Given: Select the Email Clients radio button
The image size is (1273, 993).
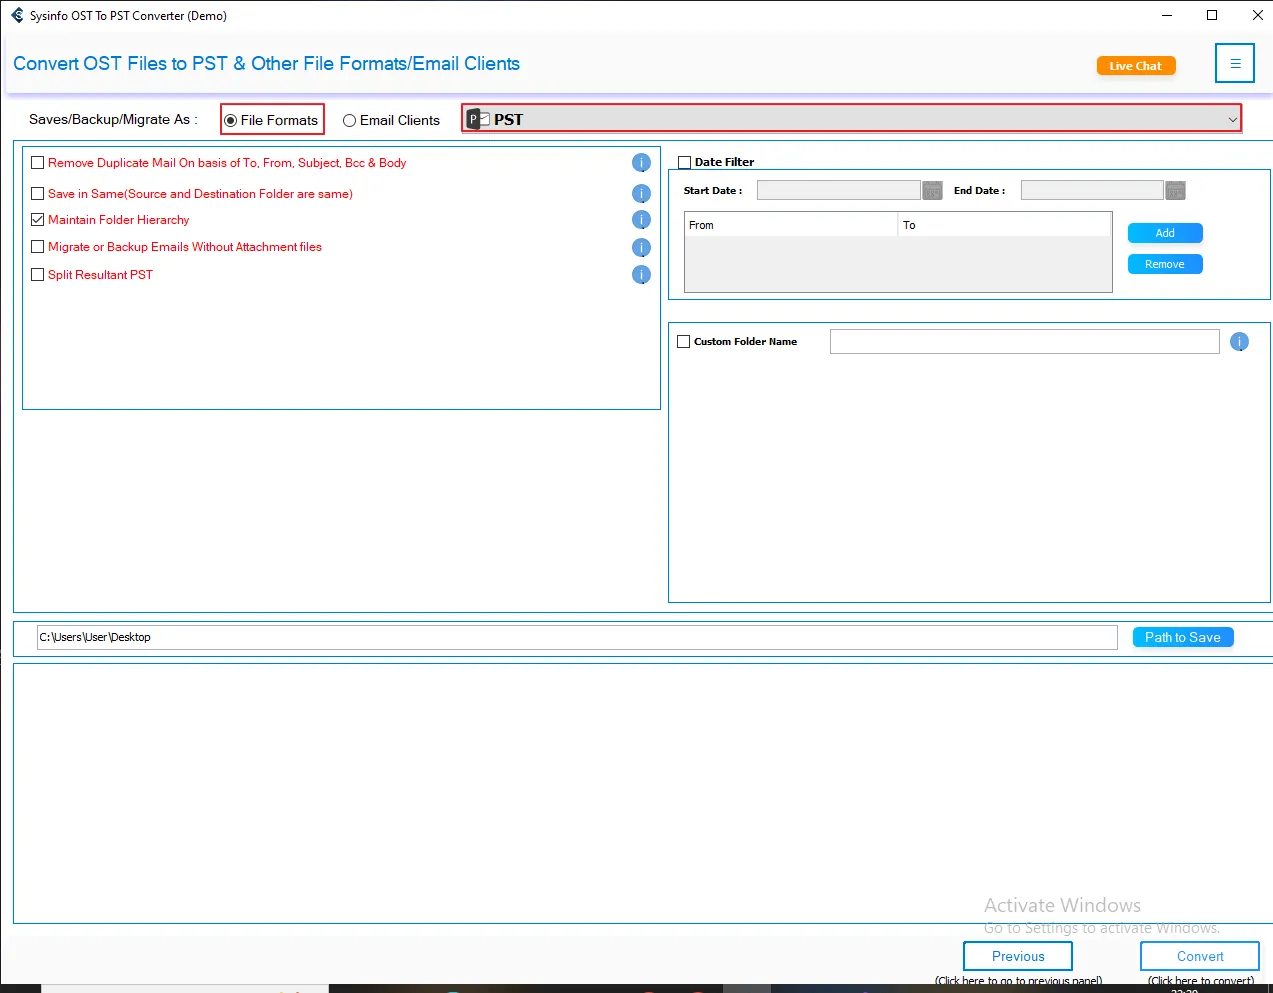Looking at the screenshot, I should pos(349,120).
